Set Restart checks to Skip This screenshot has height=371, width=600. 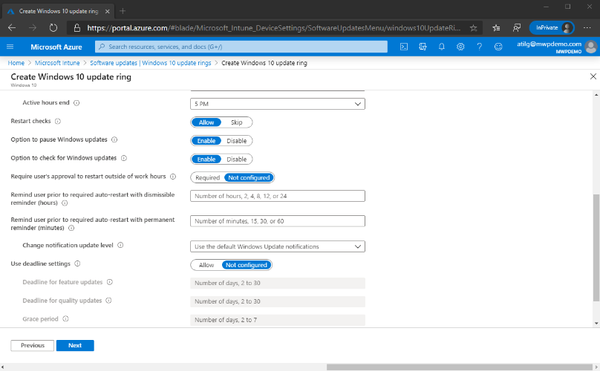236,122
